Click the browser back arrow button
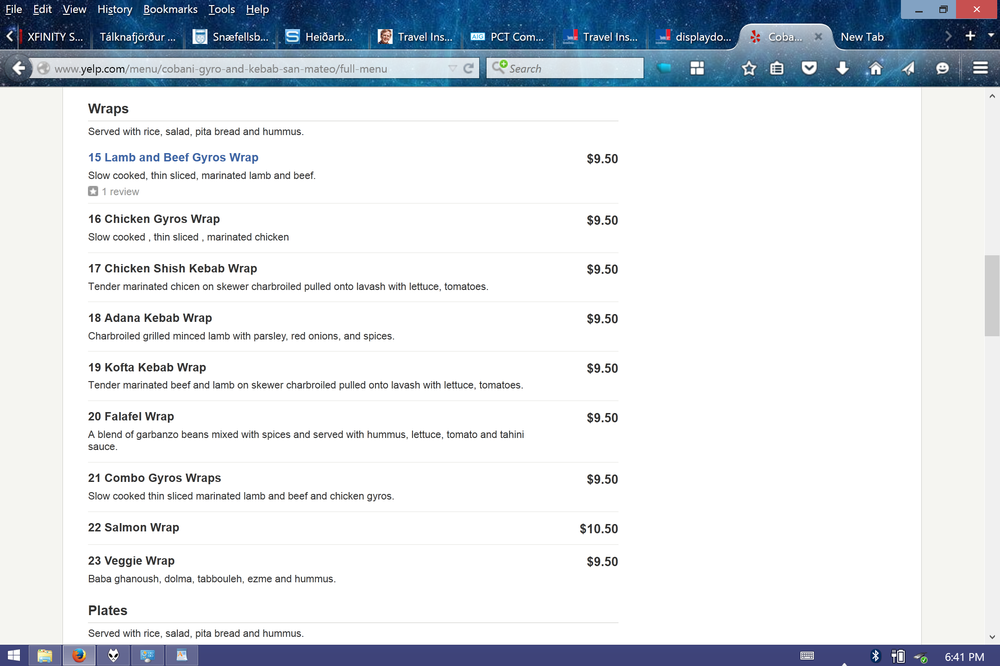1000x666 pixels. click(18, 68)
